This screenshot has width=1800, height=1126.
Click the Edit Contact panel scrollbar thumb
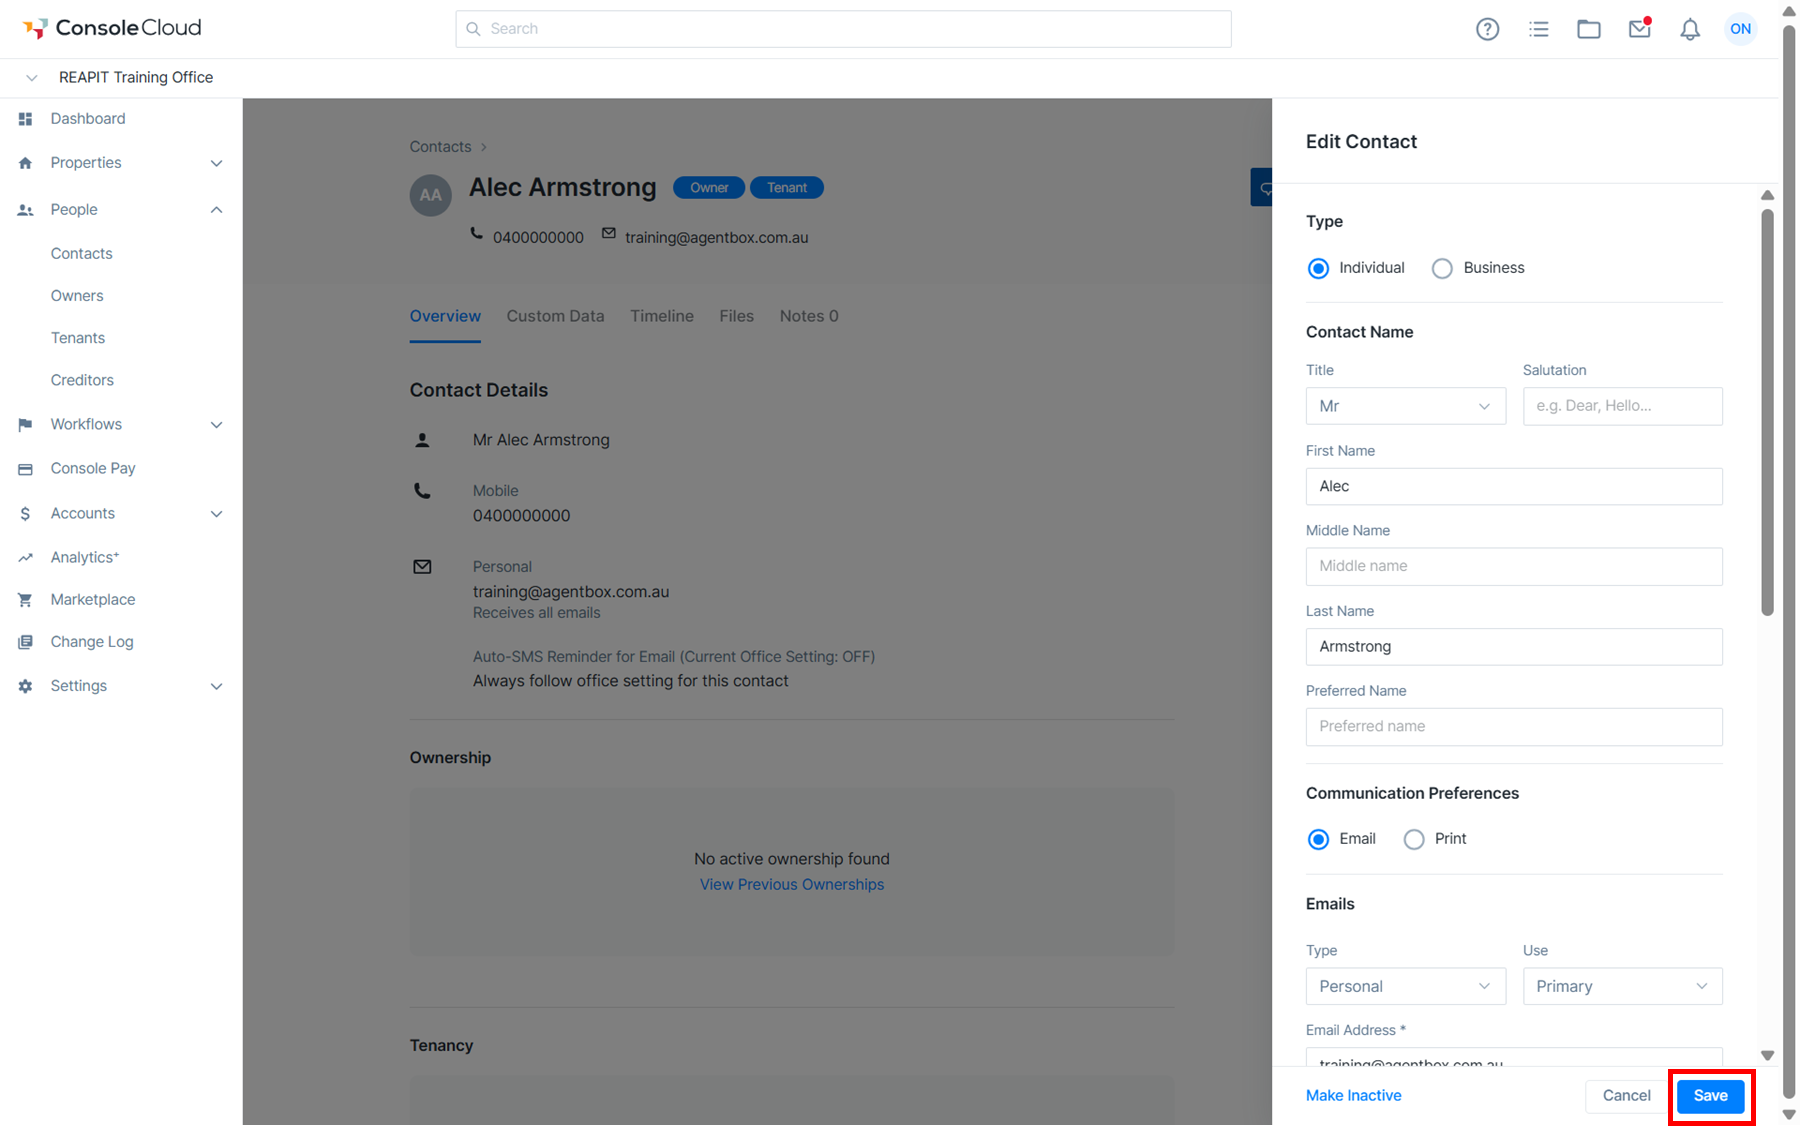1767,412
